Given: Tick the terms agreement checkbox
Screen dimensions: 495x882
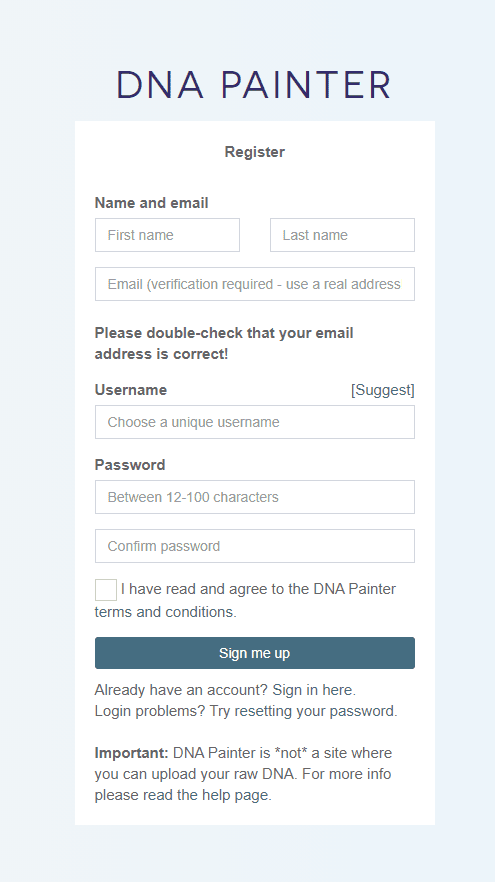Looking at the screenshot, I should click(x=106, y=590).
